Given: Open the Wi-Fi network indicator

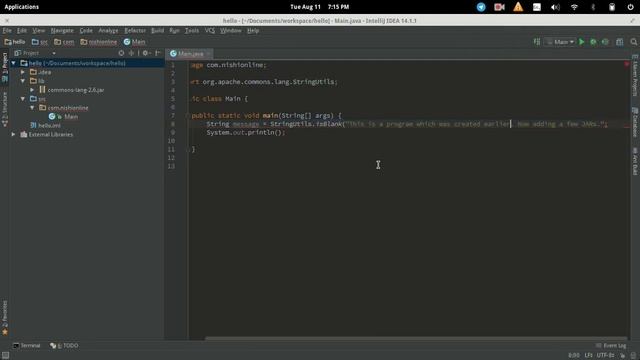Looking at the screenshot, I should pos(574,7).
